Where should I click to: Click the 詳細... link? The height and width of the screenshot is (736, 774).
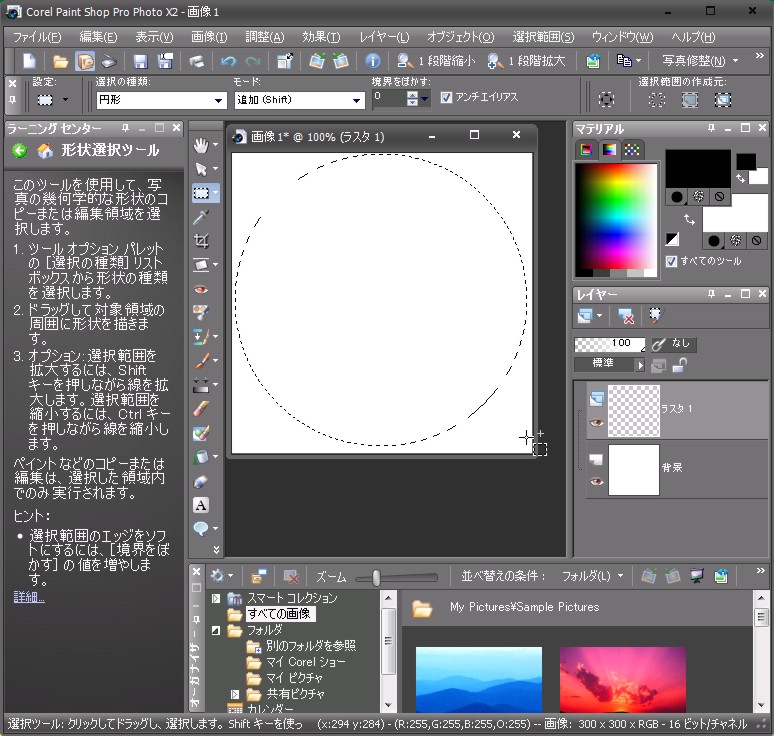pyautogui.click(x=29, y=597)
